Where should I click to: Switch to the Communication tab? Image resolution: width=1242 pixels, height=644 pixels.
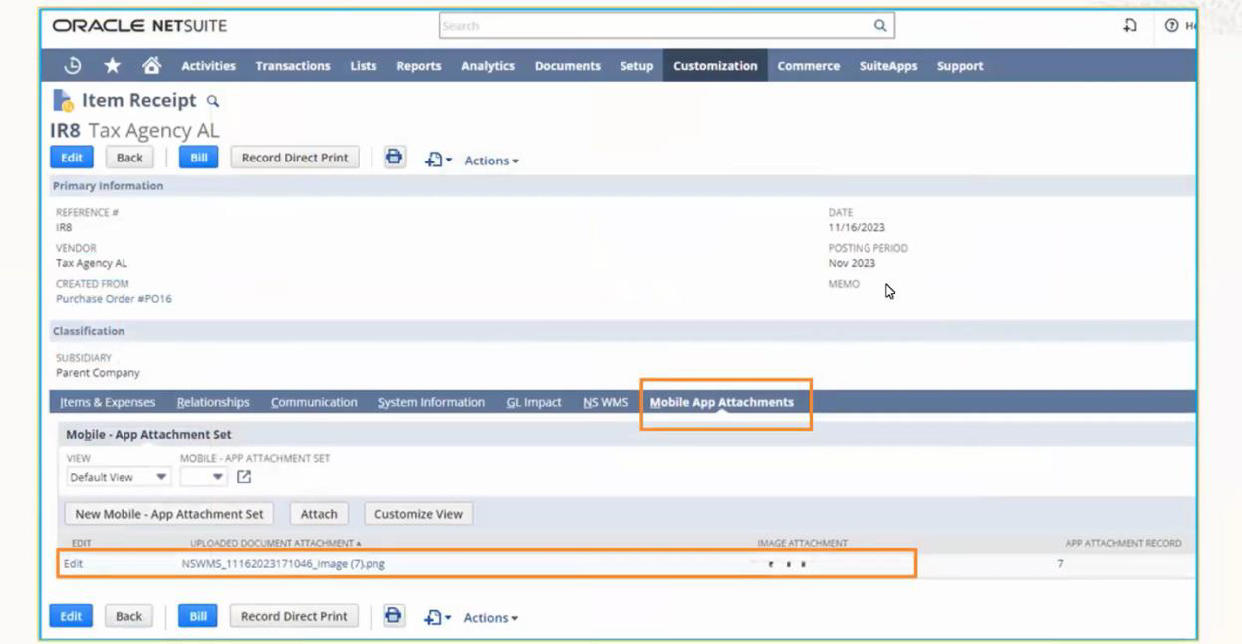click(x=314, y=402)
